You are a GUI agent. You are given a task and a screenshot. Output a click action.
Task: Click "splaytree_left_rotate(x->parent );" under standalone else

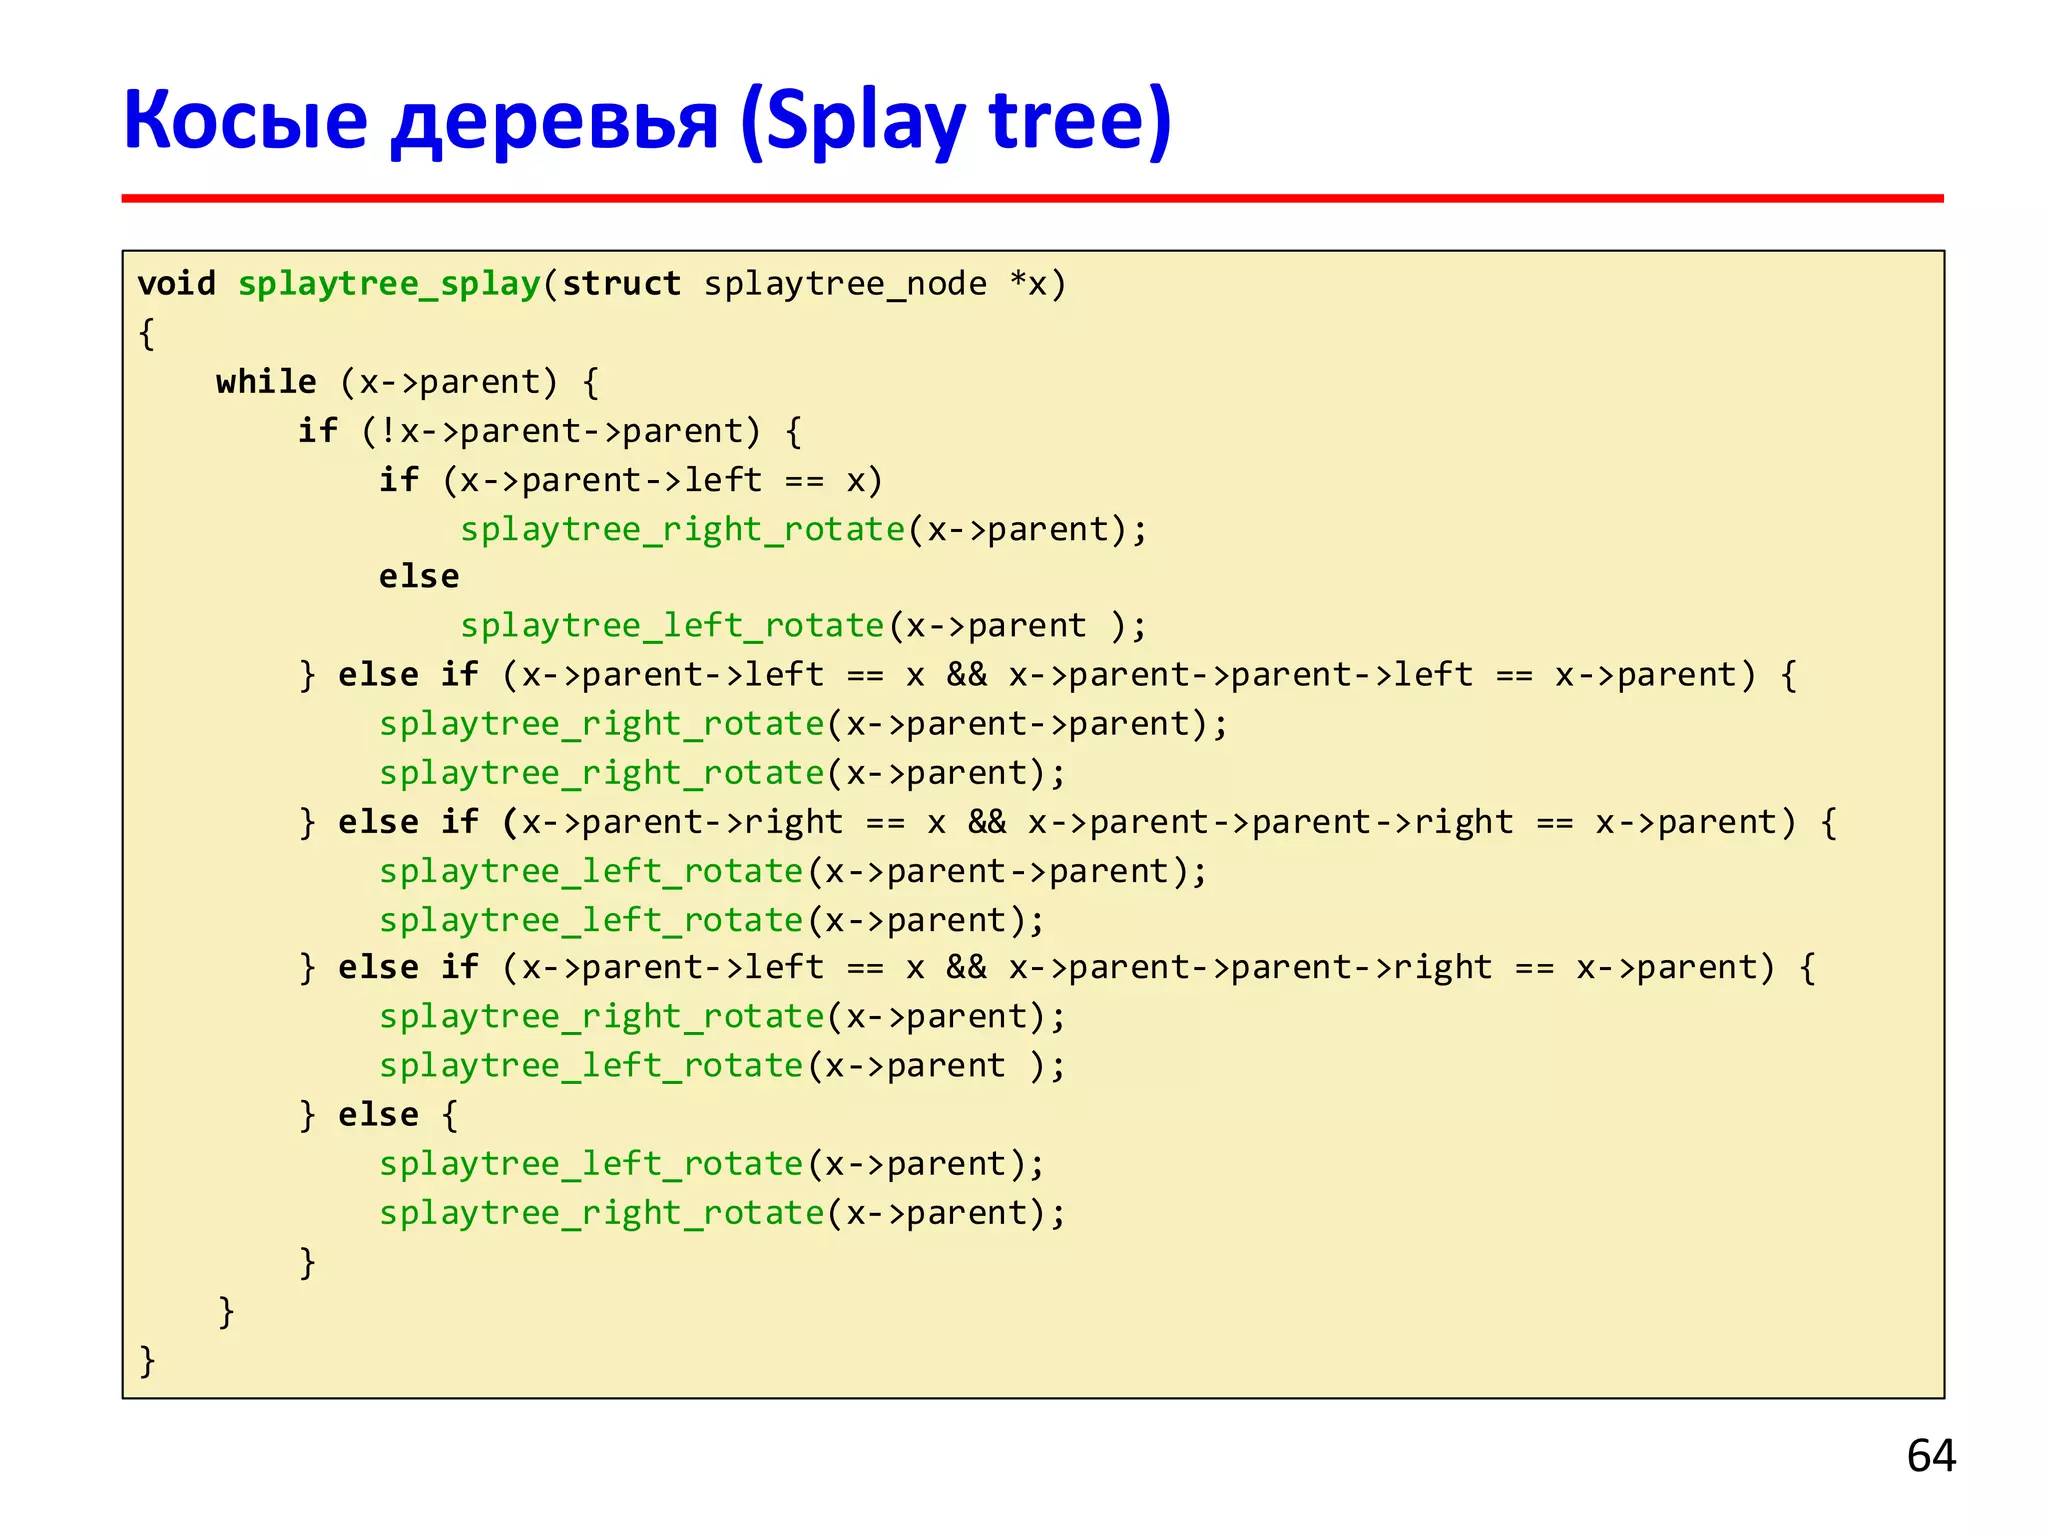pyautogui.click(x=804, y=626)
